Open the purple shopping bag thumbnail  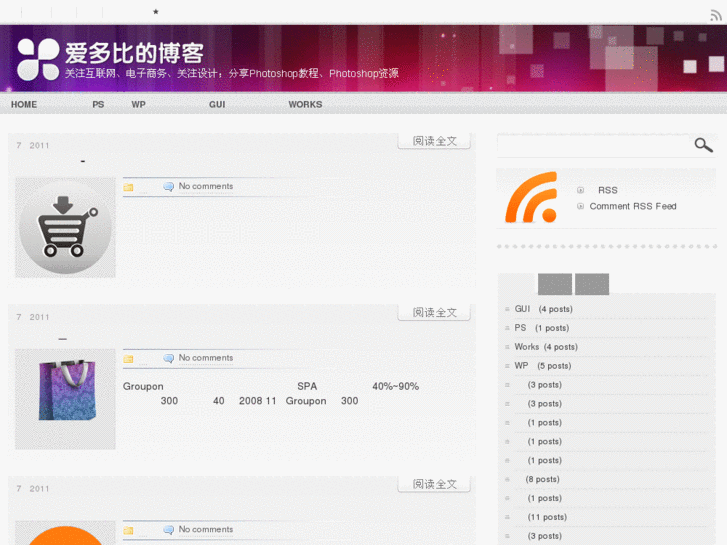(65, 399)
